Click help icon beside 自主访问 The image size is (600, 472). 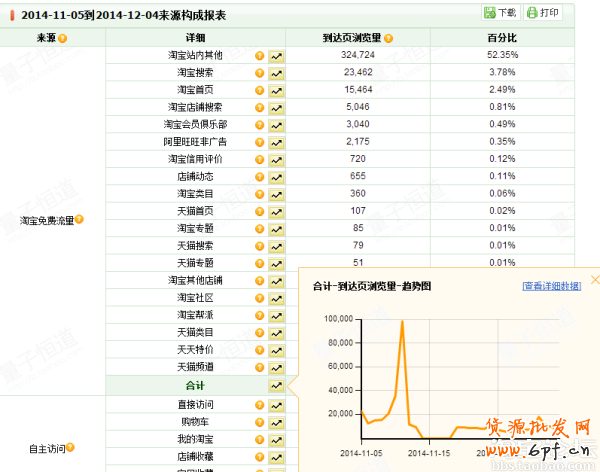71,448
